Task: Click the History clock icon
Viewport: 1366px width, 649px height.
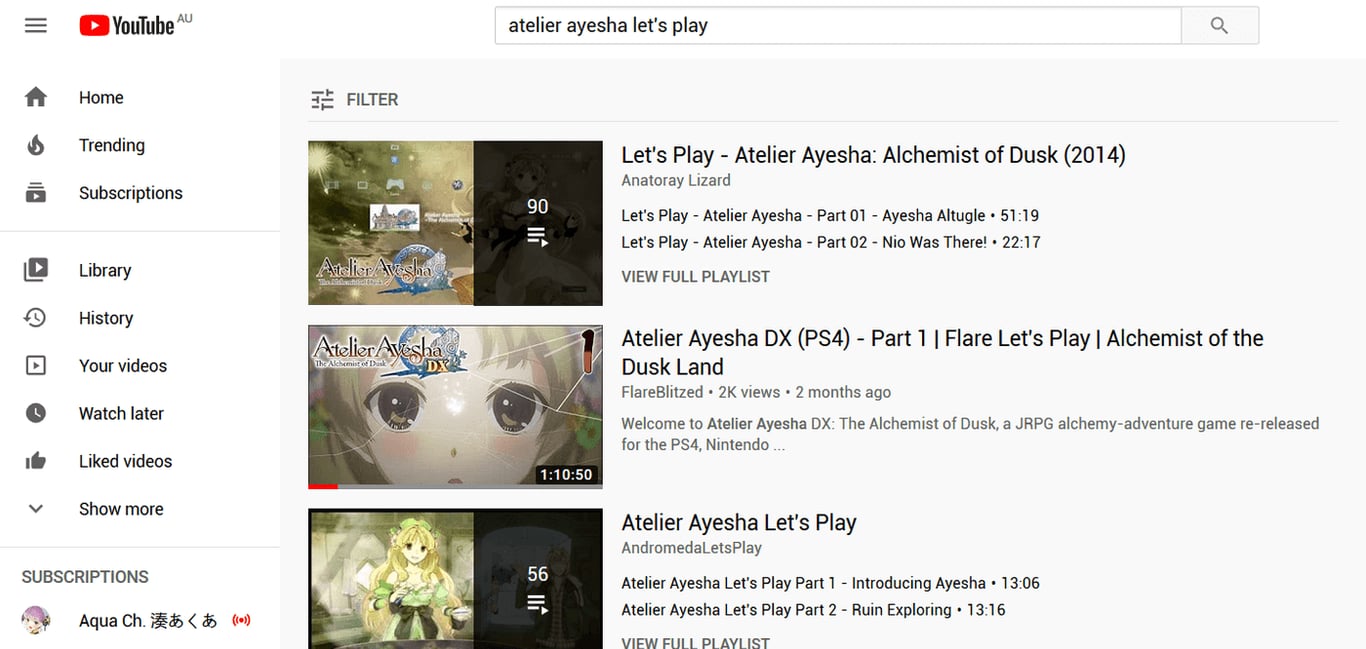Action: pos(36,318)
